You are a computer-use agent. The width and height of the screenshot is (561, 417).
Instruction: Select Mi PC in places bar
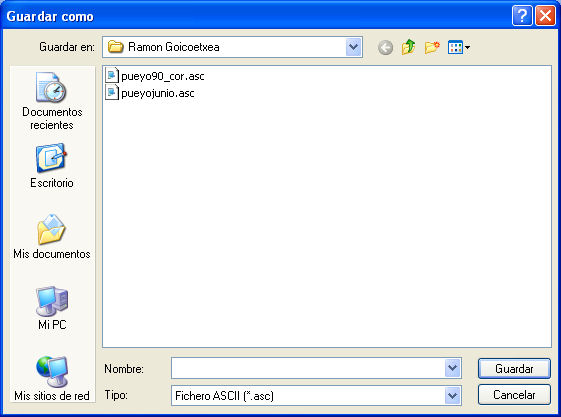pos(52,308)
